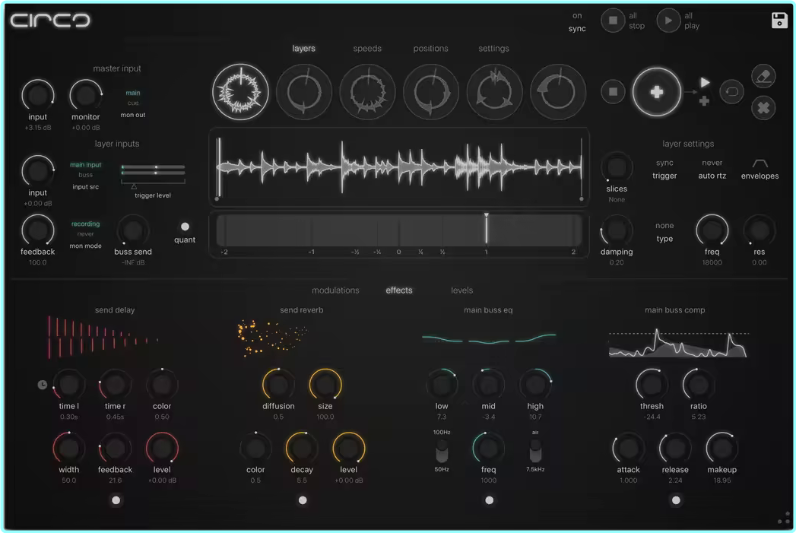Open the speeds tab
Image resolution: width=796 pixels, height=533 pixels.
tap(367, 48)
